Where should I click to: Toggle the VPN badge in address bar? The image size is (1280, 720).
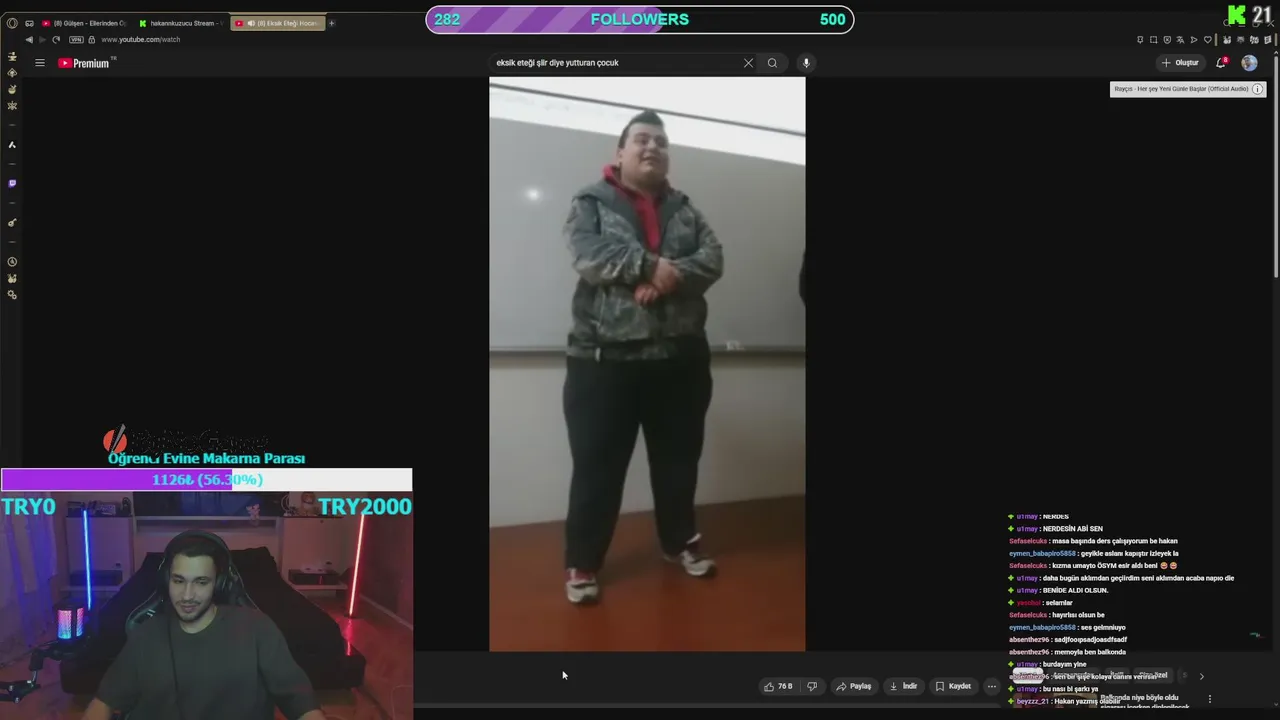click(x=76, y=39)
